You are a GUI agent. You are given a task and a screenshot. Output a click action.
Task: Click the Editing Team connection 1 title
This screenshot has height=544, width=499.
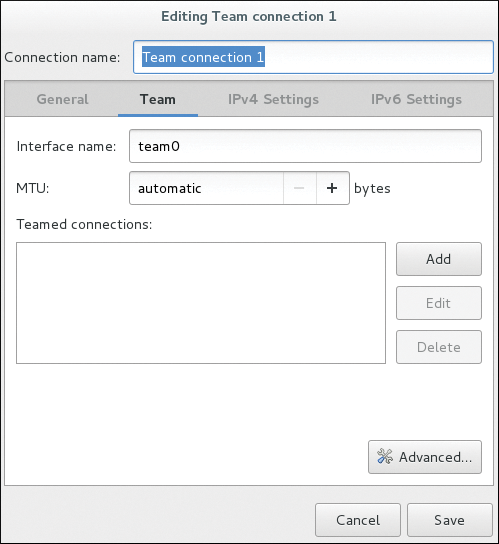click(249, 17)
